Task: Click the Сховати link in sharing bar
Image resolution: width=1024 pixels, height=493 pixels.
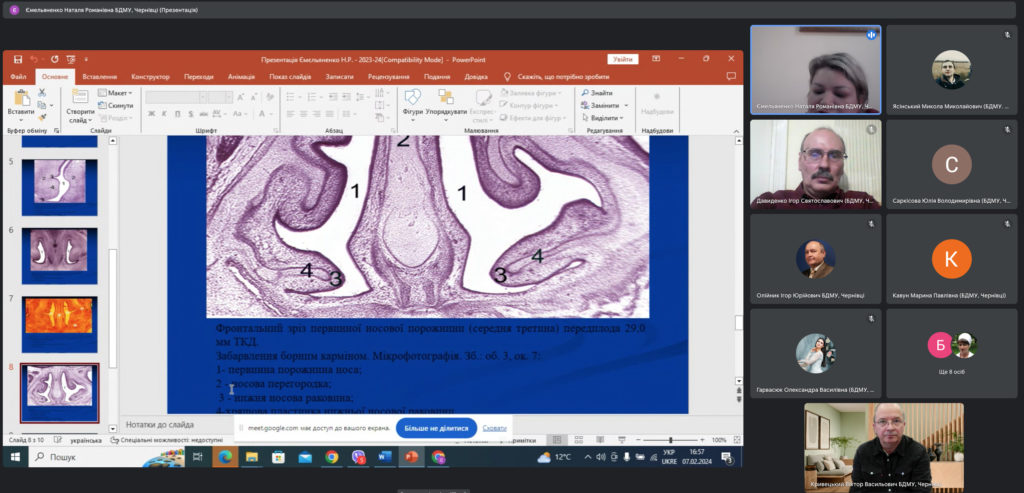Action: pyautogui.click(x=495, y=427)
